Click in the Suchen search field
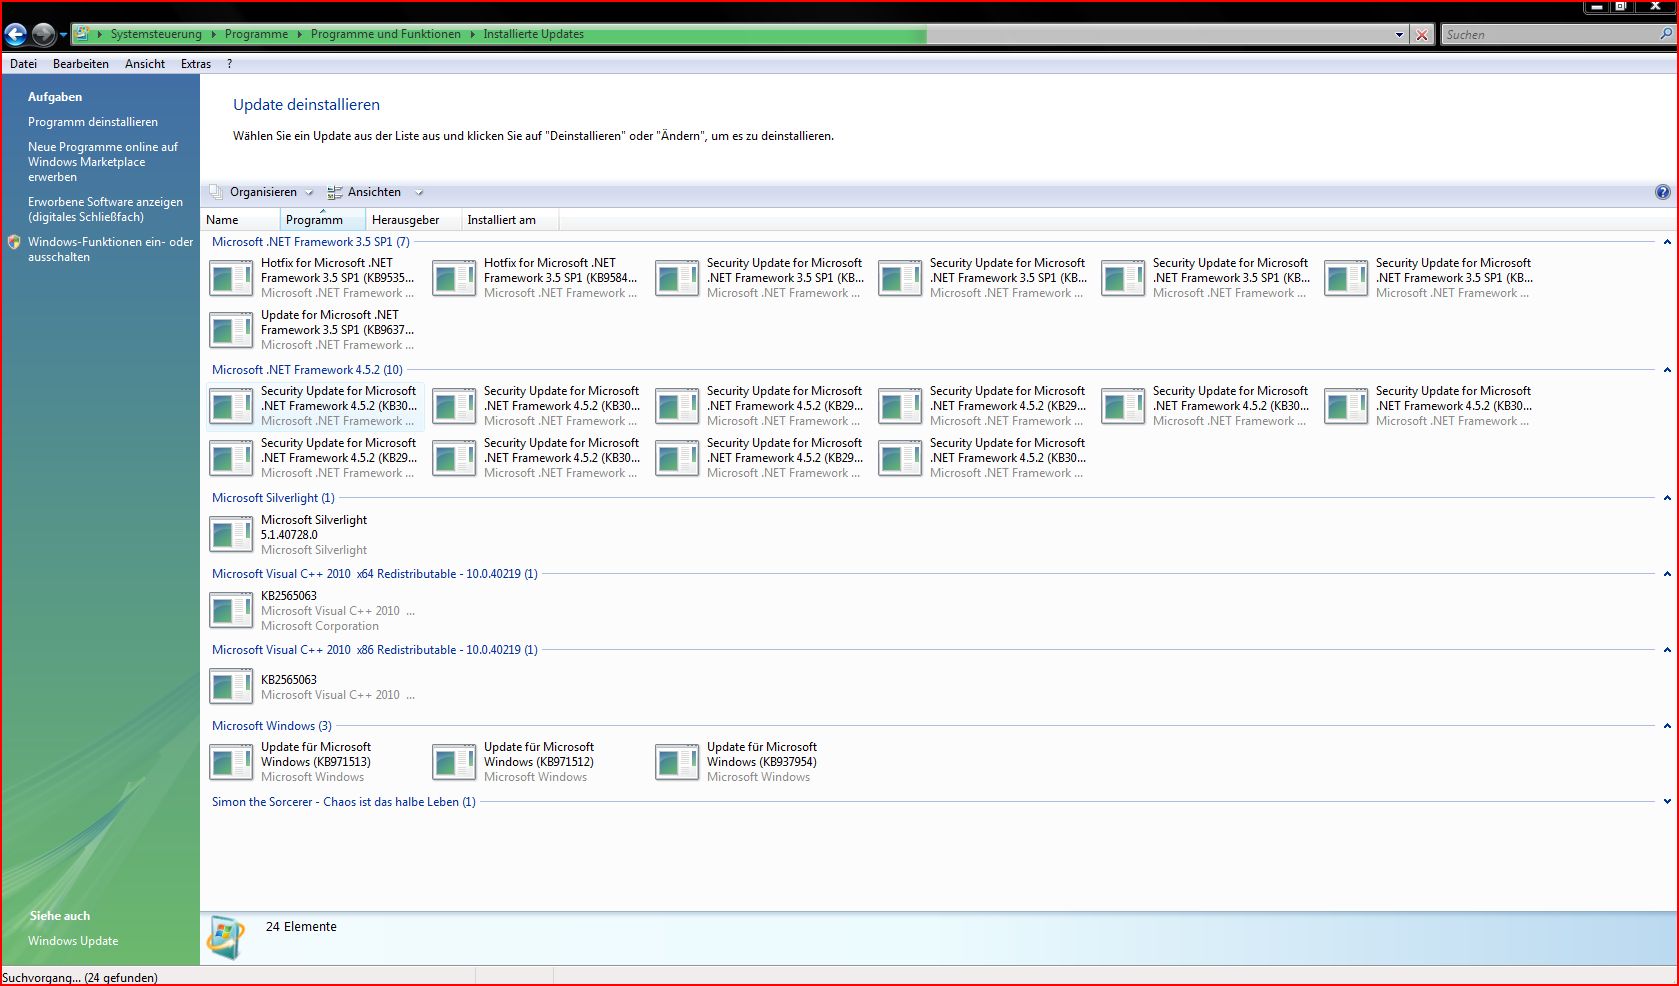Viewport: 1679px width, 986px height. click(1548, 35)
